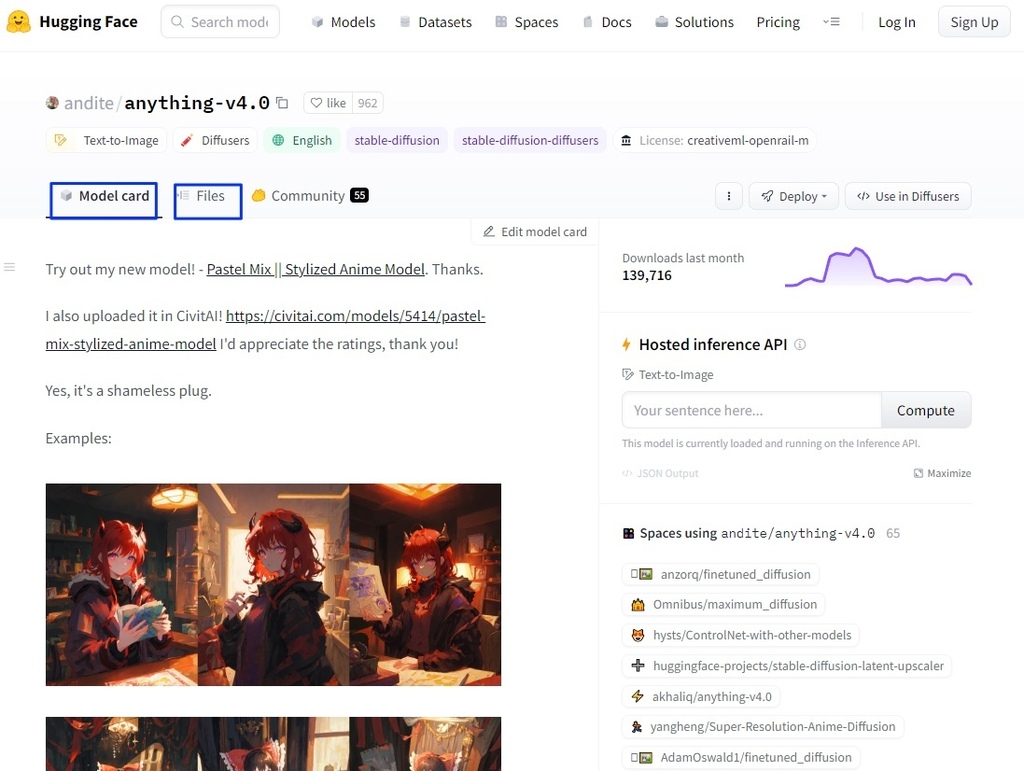Open akhaliq/anything-v4.0 space
The width and height of the screenshot is (1024, 771).
(x=701, y=697)
